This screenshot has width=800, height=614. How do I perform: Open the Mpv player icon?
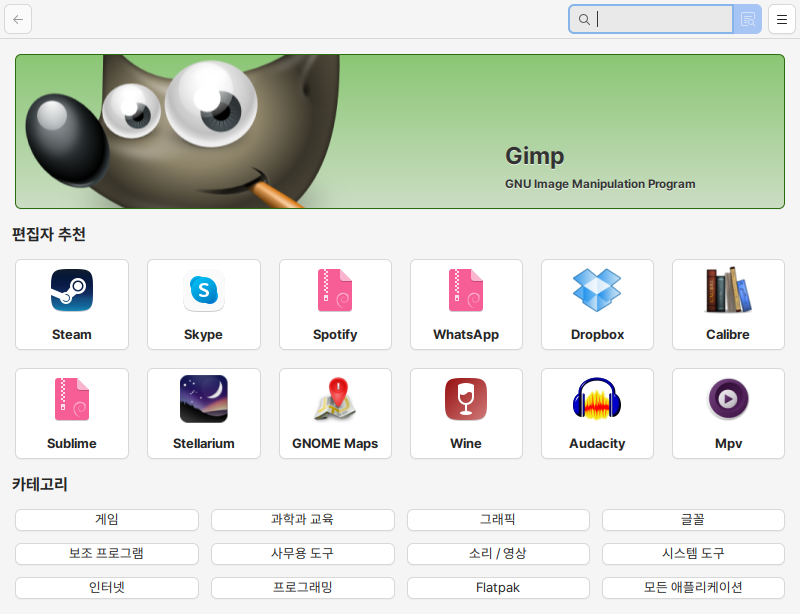728,400
